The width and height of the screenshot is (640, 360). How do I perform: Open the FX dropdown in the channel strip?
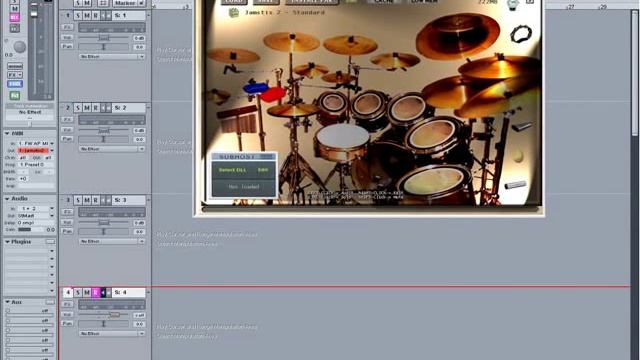click(x=15, y=75)
